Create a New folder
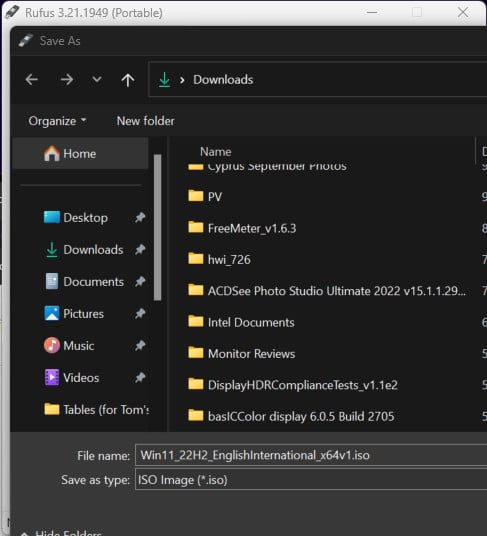The height and width of the screenshot is (536, 487). click(x=146, y=121)
